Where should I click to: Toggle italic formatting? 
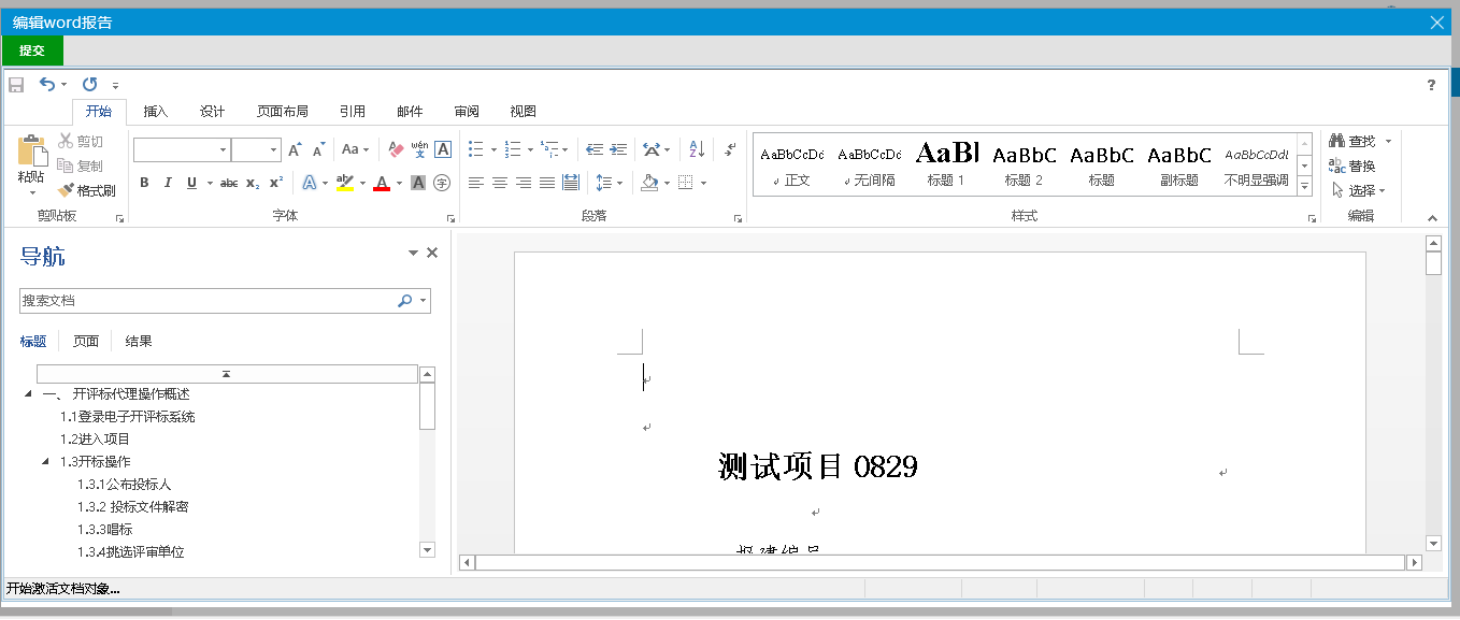pyautogui.click(x=167, y=183)
